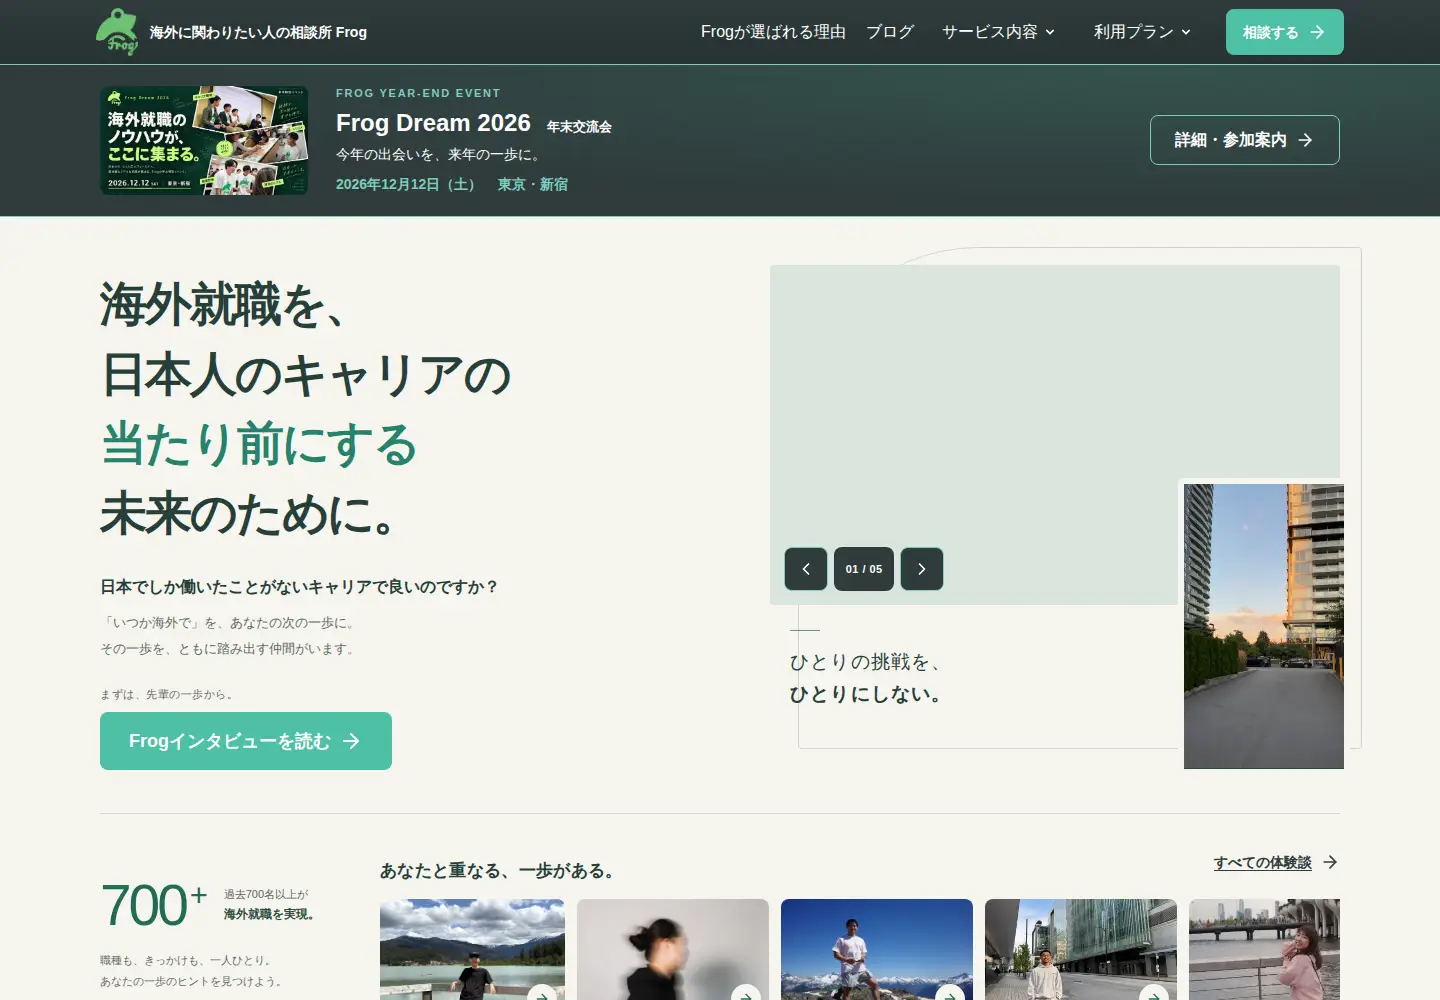Screen dimensions: 1440x1000
Task: Go to previous slide in hero carousel
Action: click(x=806, y=569)
